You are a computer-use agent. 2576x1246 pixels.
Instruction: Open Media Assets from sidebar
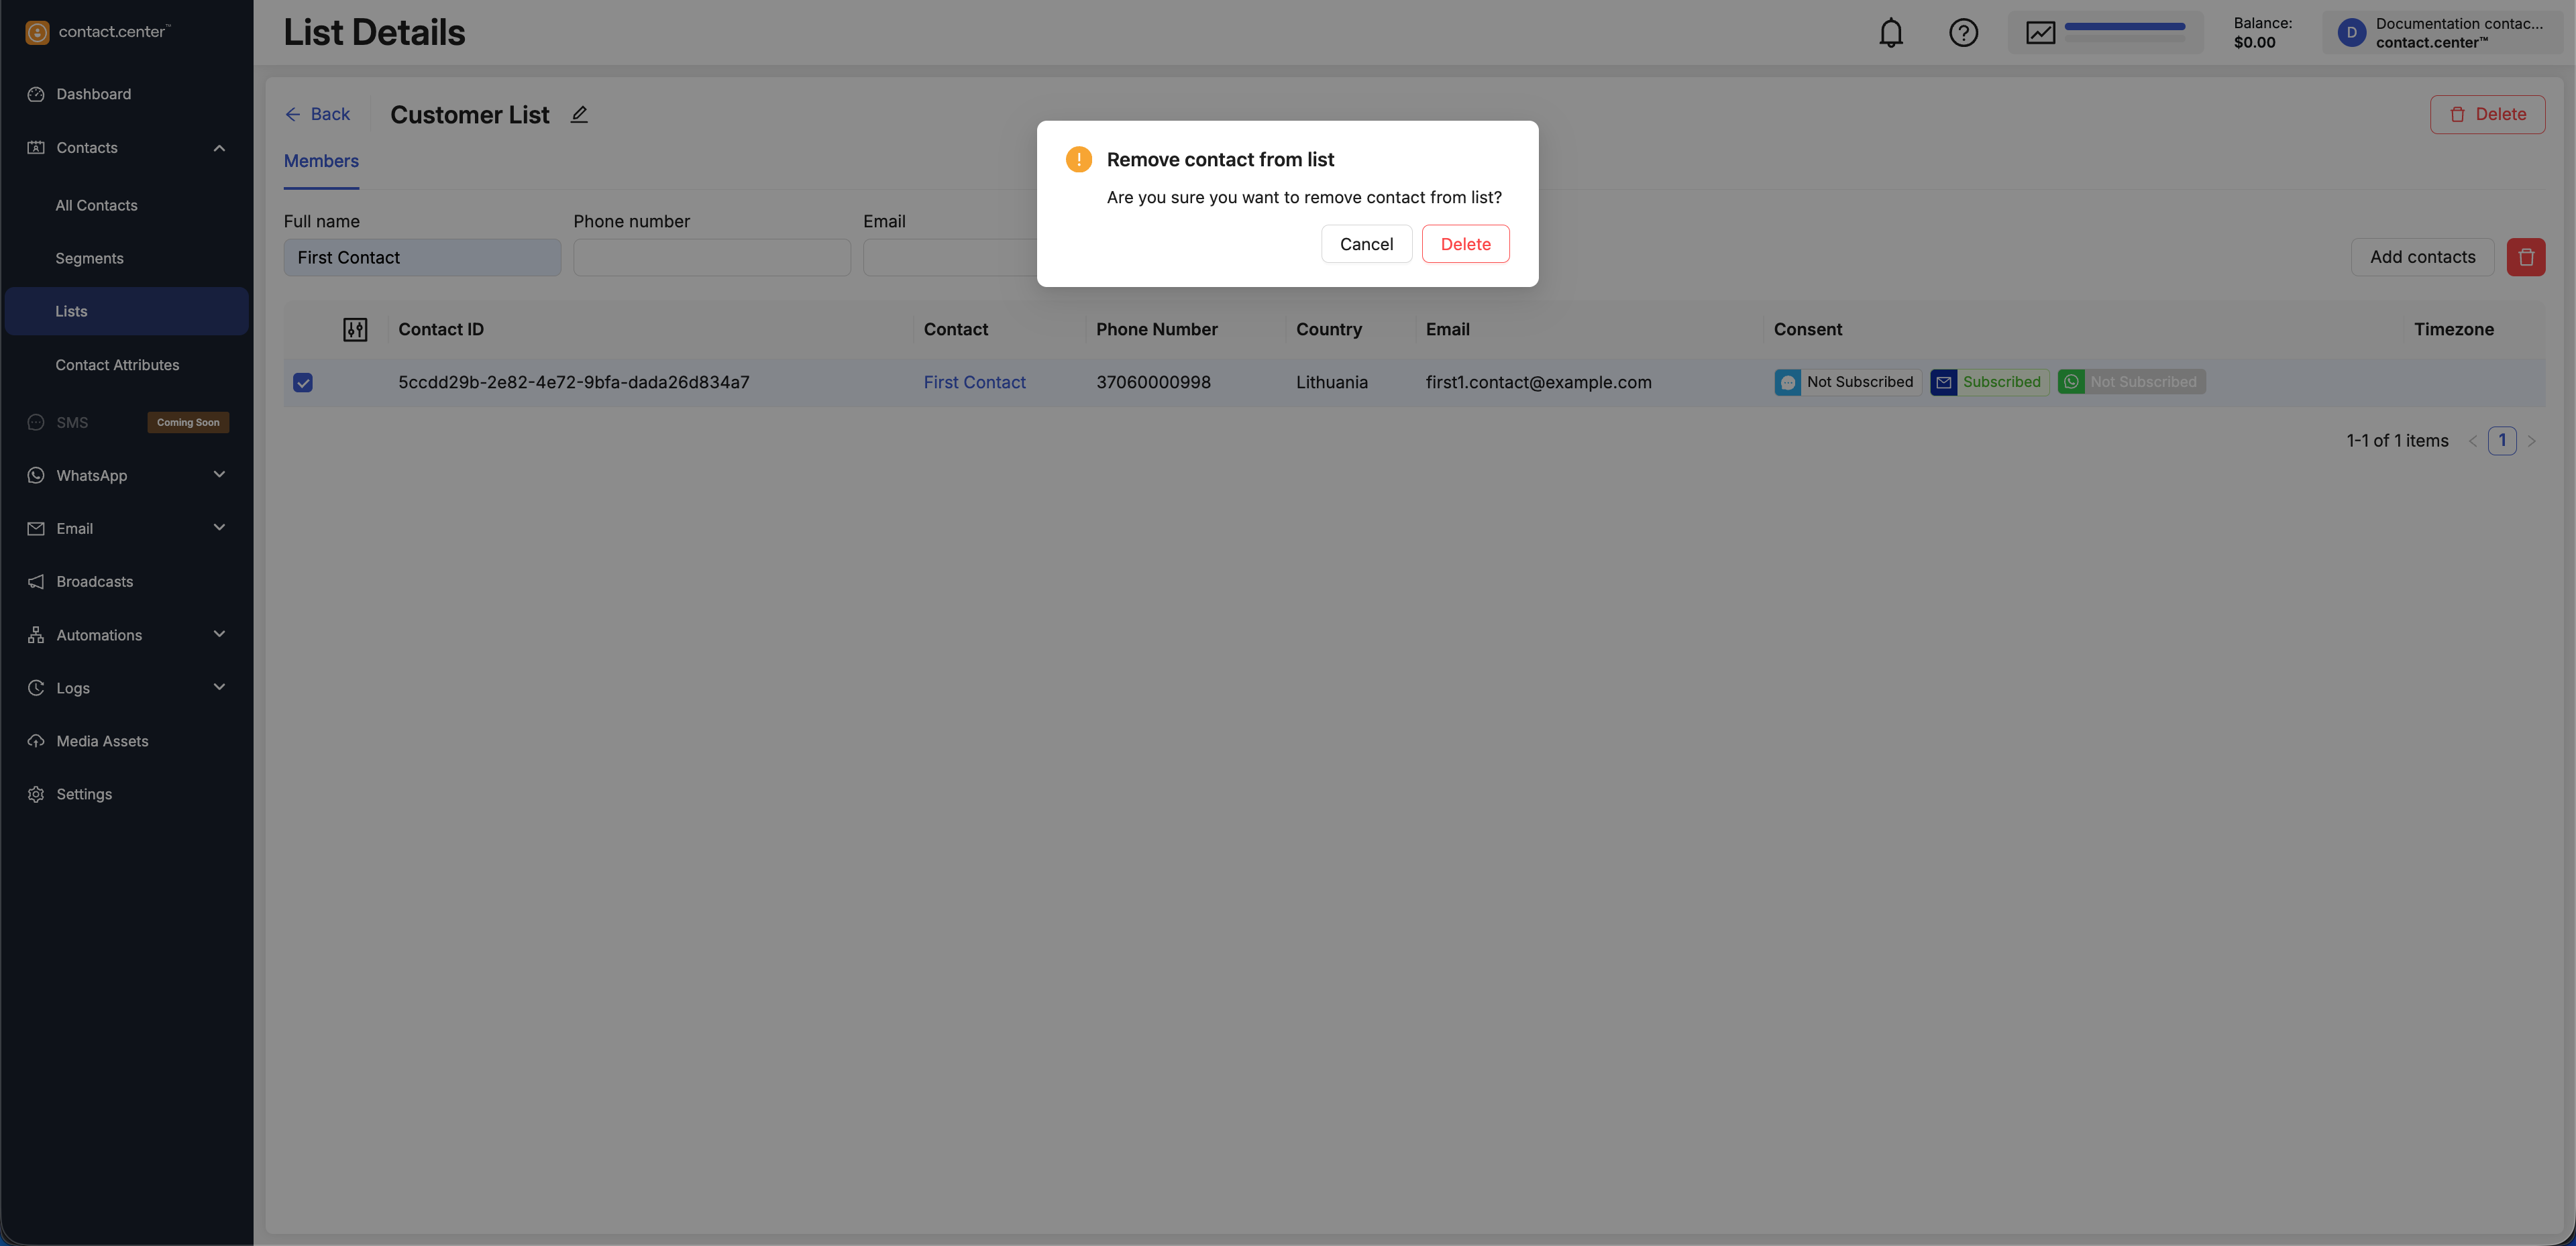(x=102, y=741)
